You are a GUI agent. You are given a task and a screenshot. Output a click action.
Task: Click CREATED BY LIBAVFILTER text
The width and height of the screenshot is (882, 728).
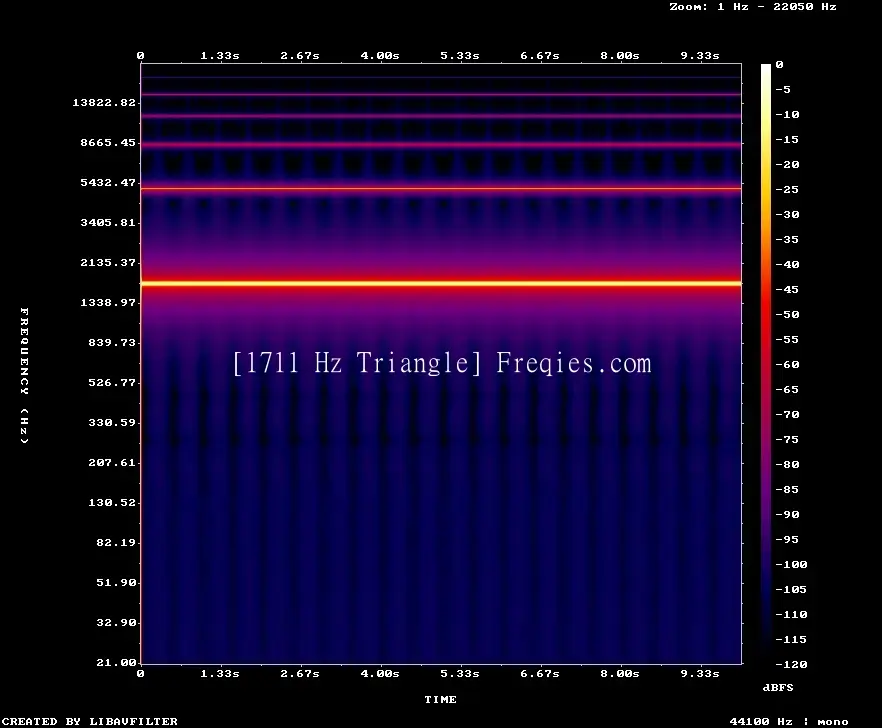(x=89, y=721)
